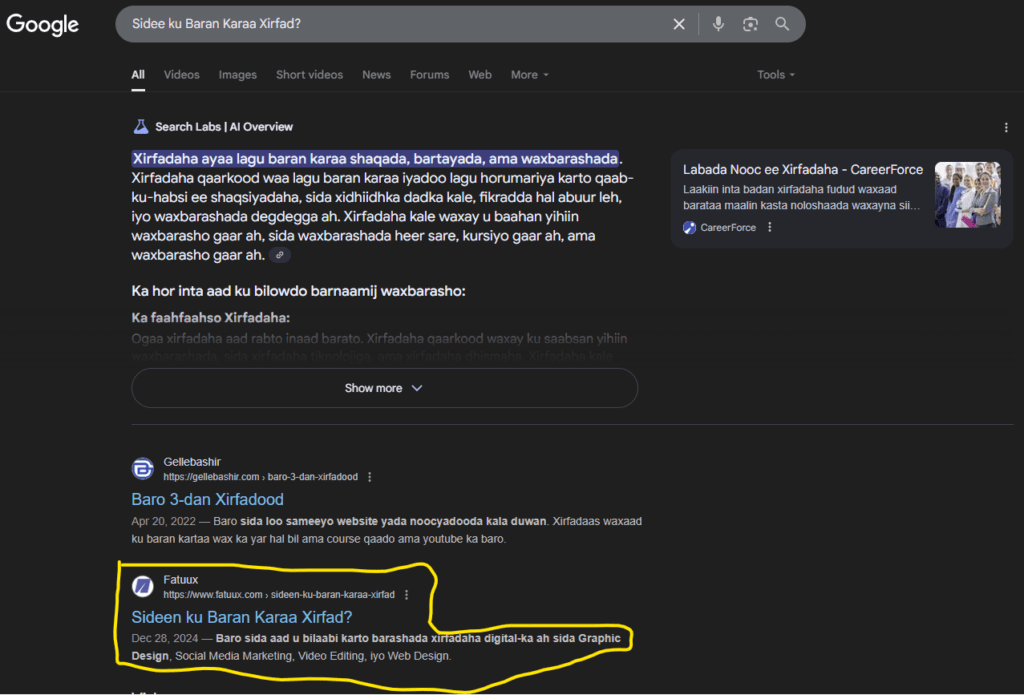
Task: Expand the More search filters dropdown
Action: click(530, 74)
